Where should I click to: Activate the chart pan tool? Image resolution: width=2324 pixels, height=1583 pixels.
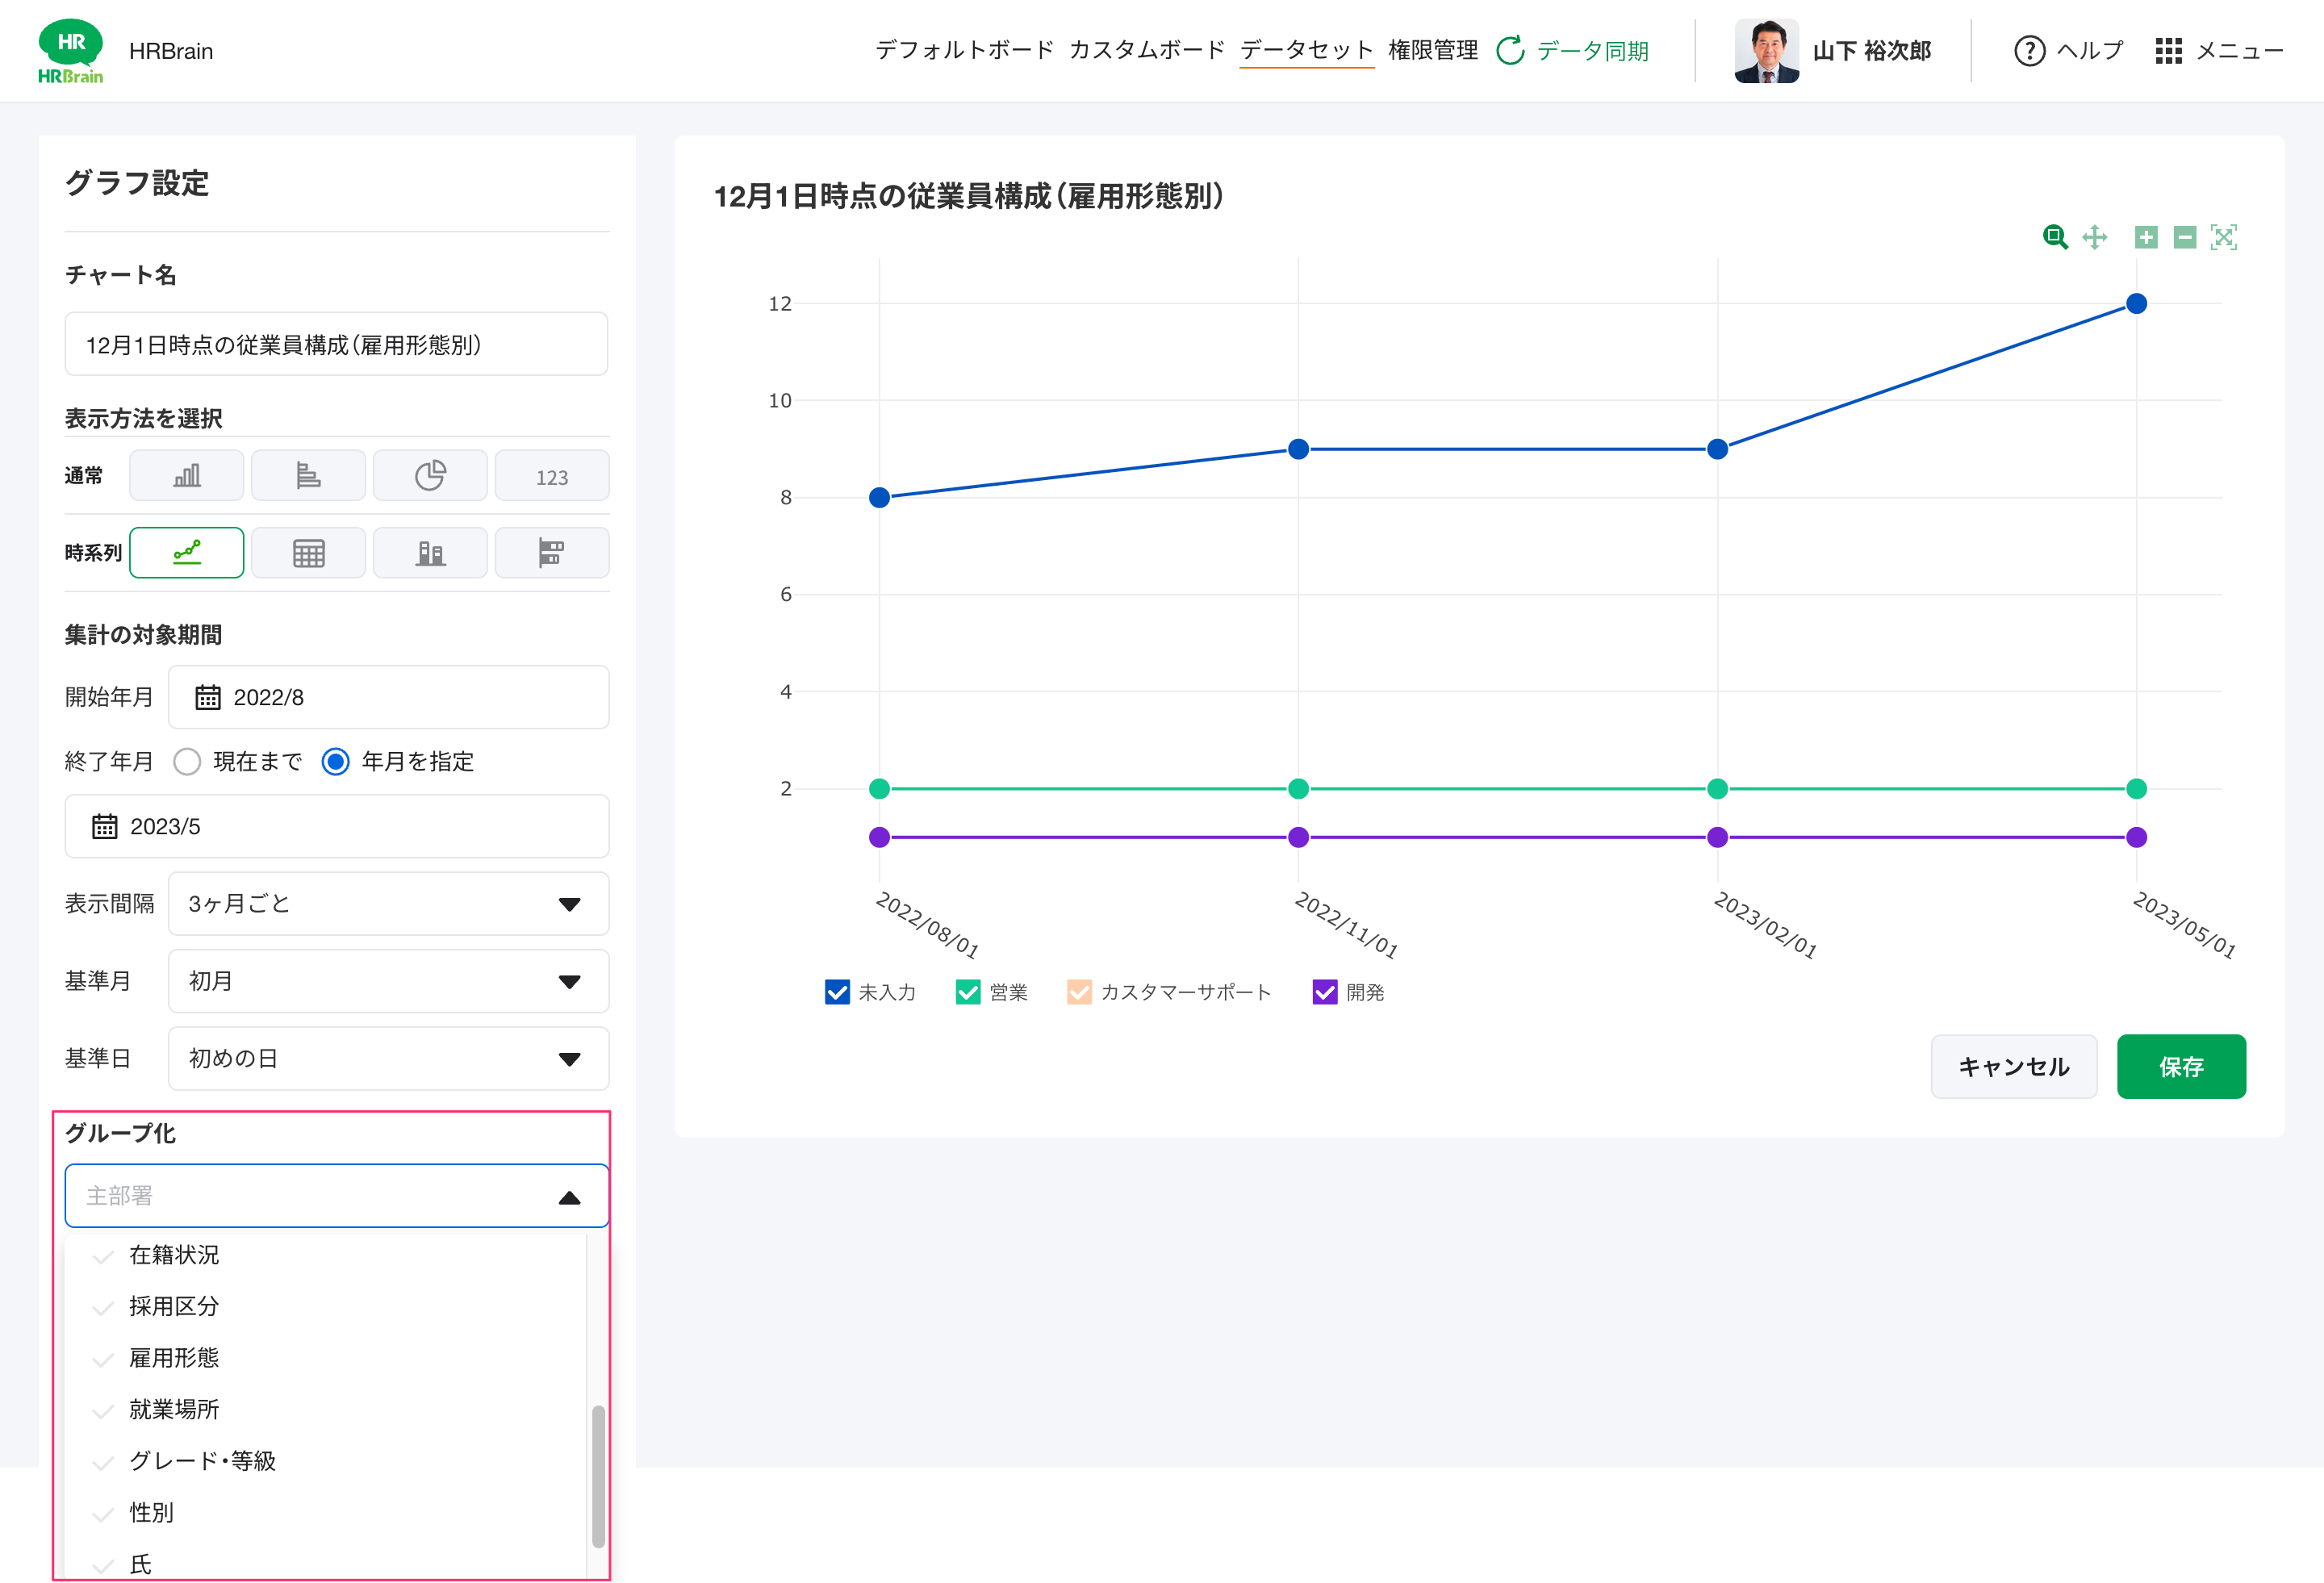tap(2094, 237)
